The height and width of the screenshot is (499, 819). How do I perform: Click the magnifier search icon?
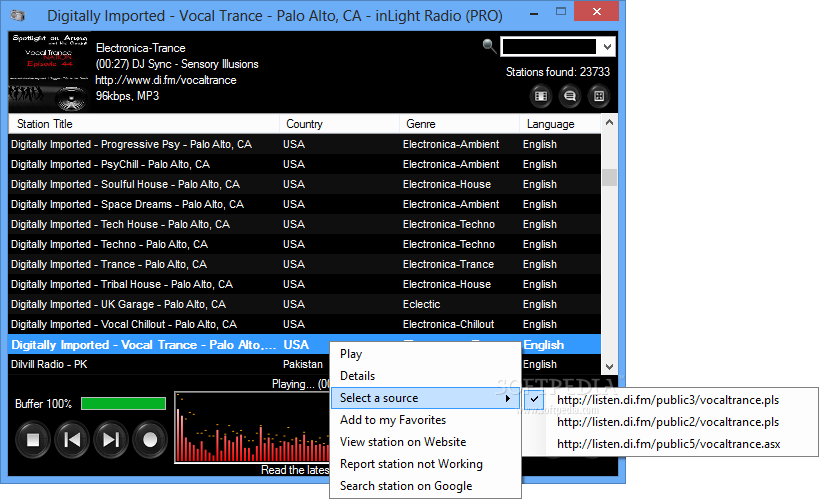coord(489,46)
